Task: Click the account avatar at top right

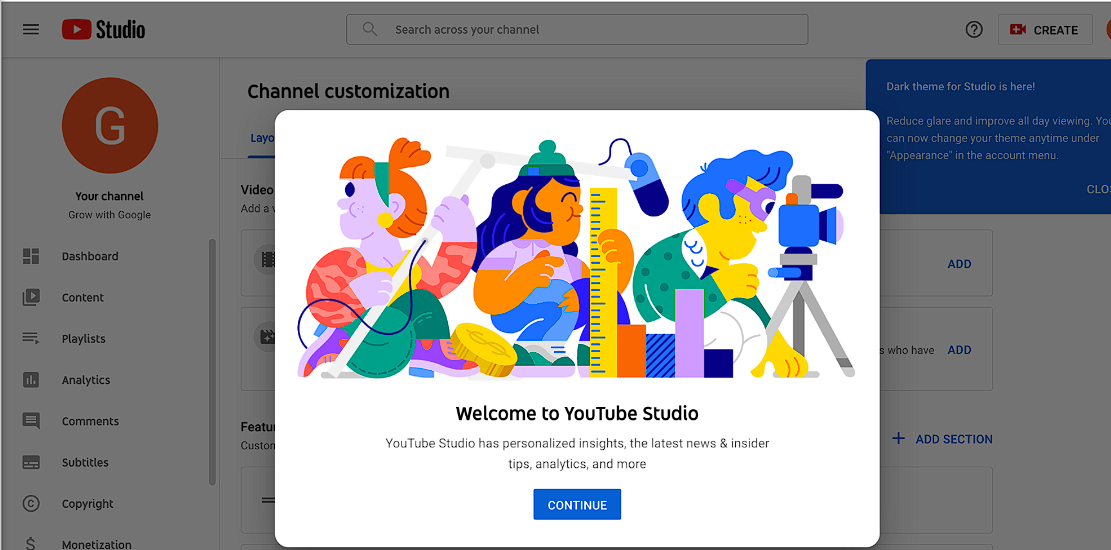Action: 1108,30
